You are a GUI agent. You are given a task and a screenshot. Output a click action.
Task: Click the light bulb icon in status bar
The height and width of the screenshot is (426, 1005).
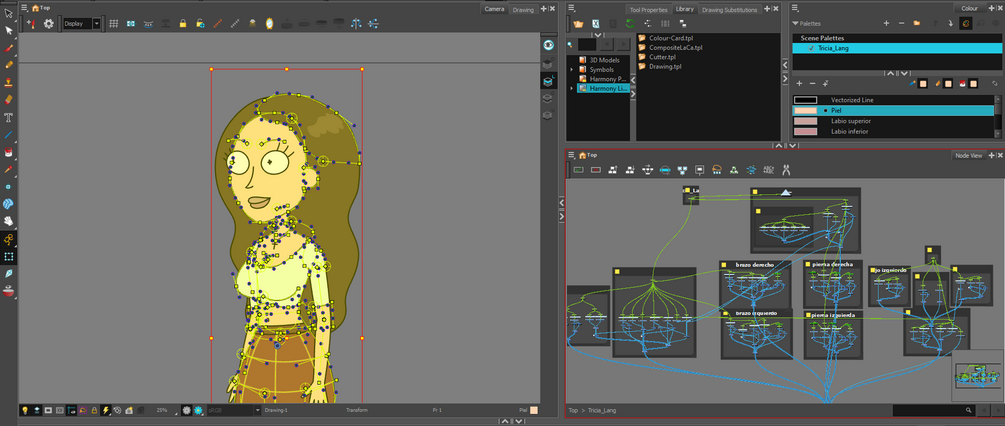pos(26,410)
